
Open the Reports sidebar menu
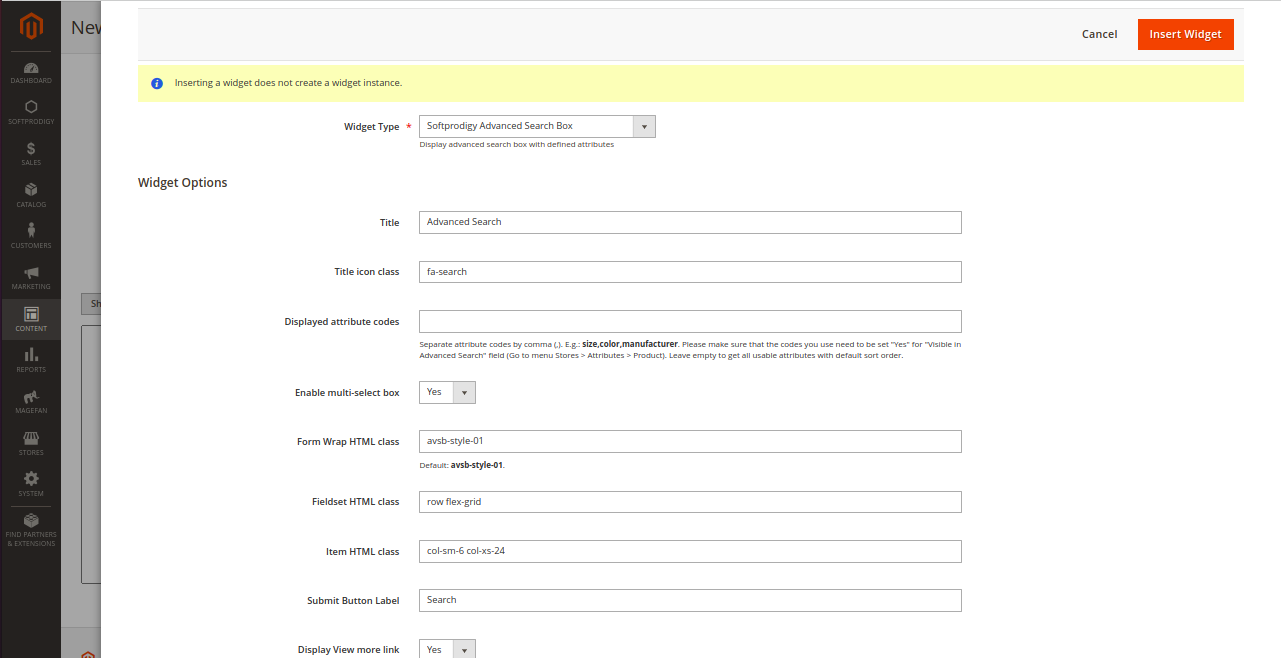point(31,360)
